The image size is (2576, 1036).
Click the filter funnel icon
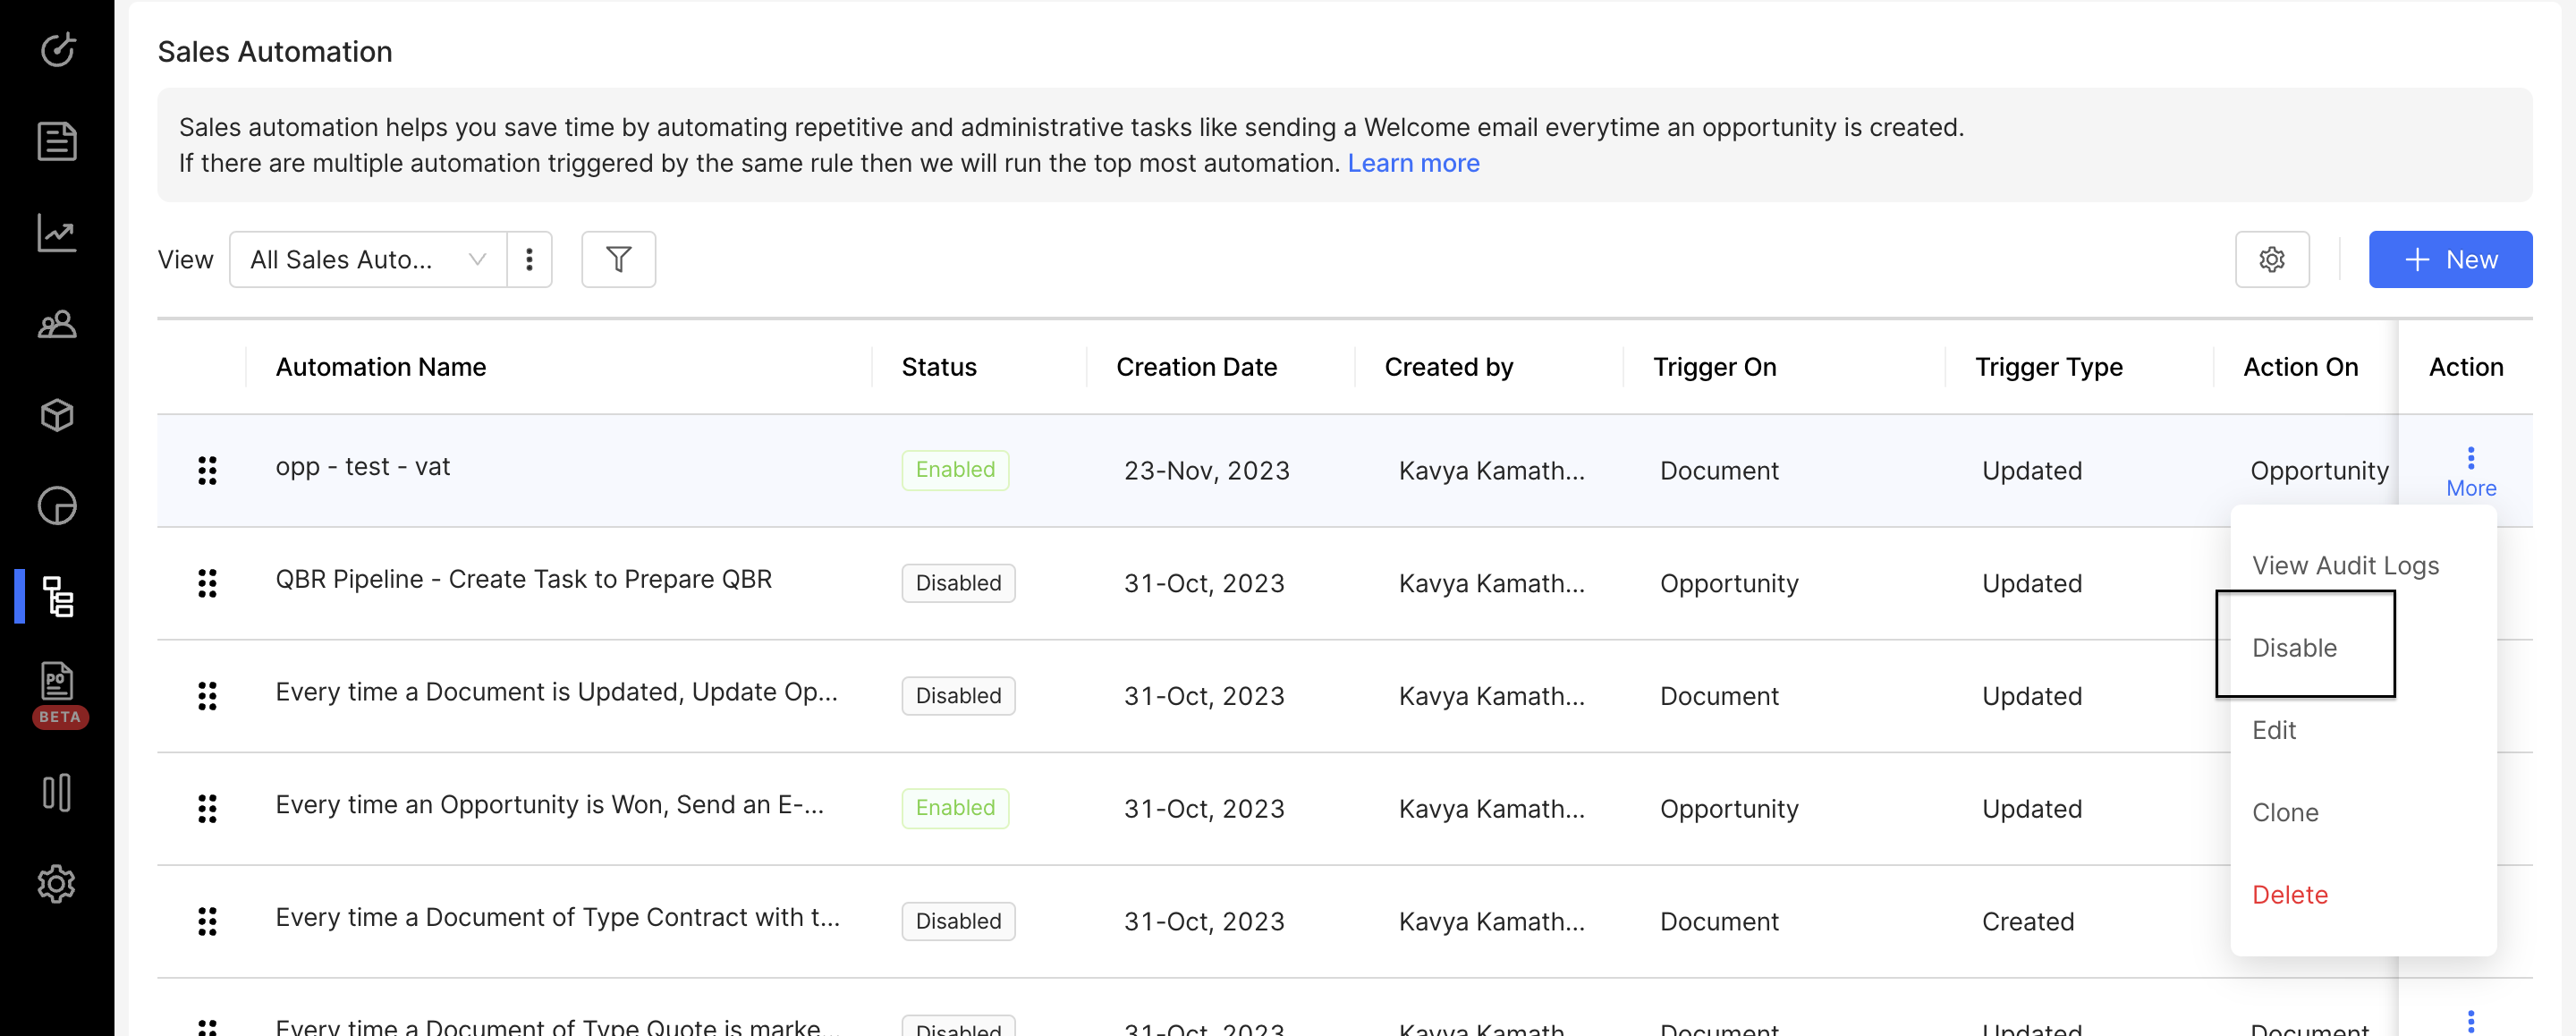coord(618,260)
